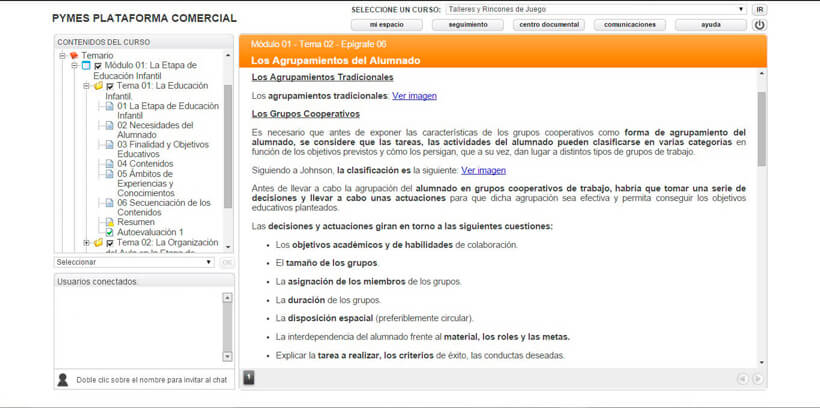820x408 pixels.
Task: Select tree item 04 Contenidos
Action: (x=145, y=164)
